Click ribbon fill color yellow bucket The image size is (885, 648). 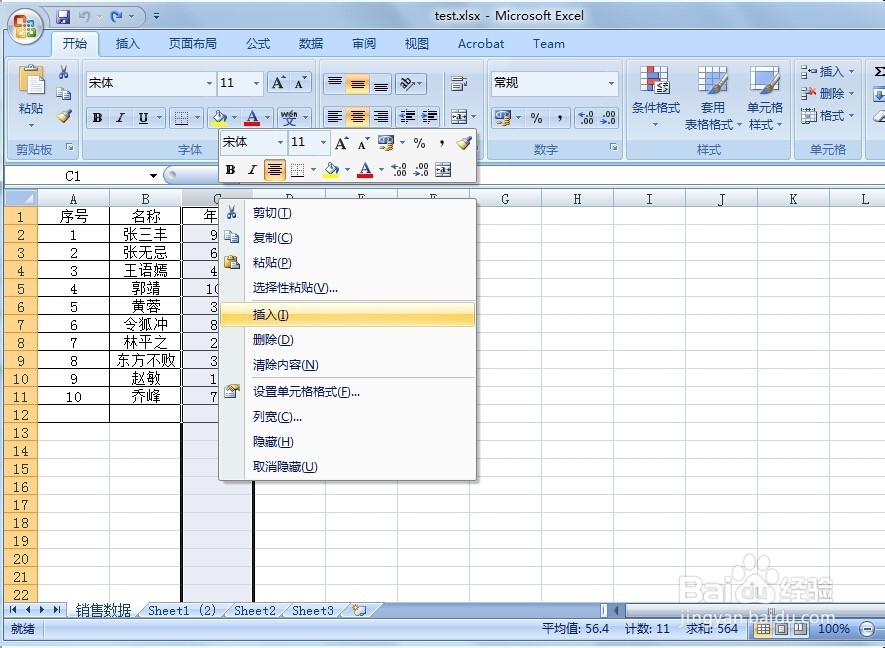218,118
